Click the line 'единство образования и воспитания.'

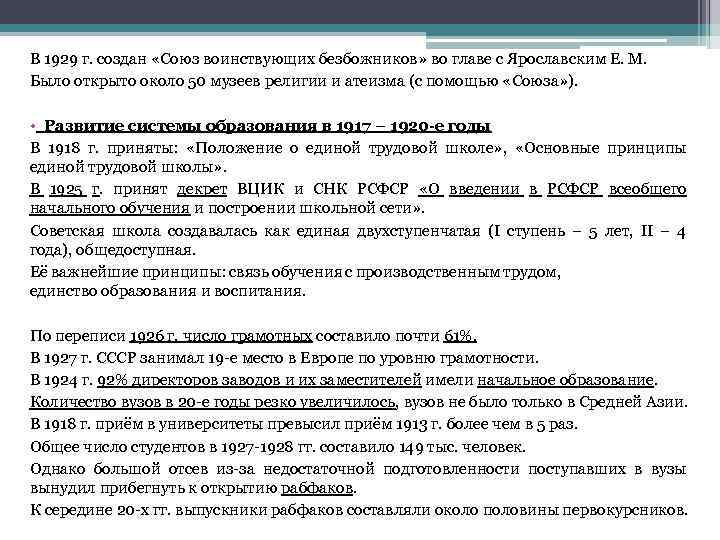click(168, 292)
